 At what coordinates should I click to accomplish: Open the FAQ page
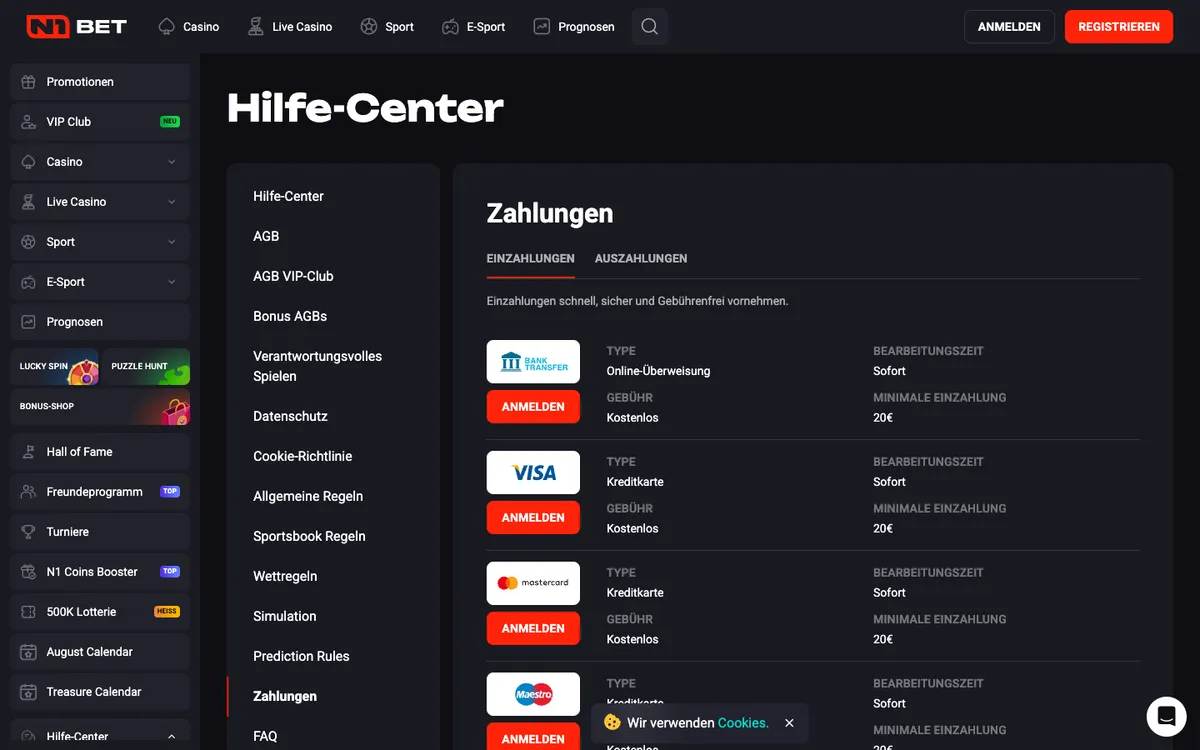point(265,736)
